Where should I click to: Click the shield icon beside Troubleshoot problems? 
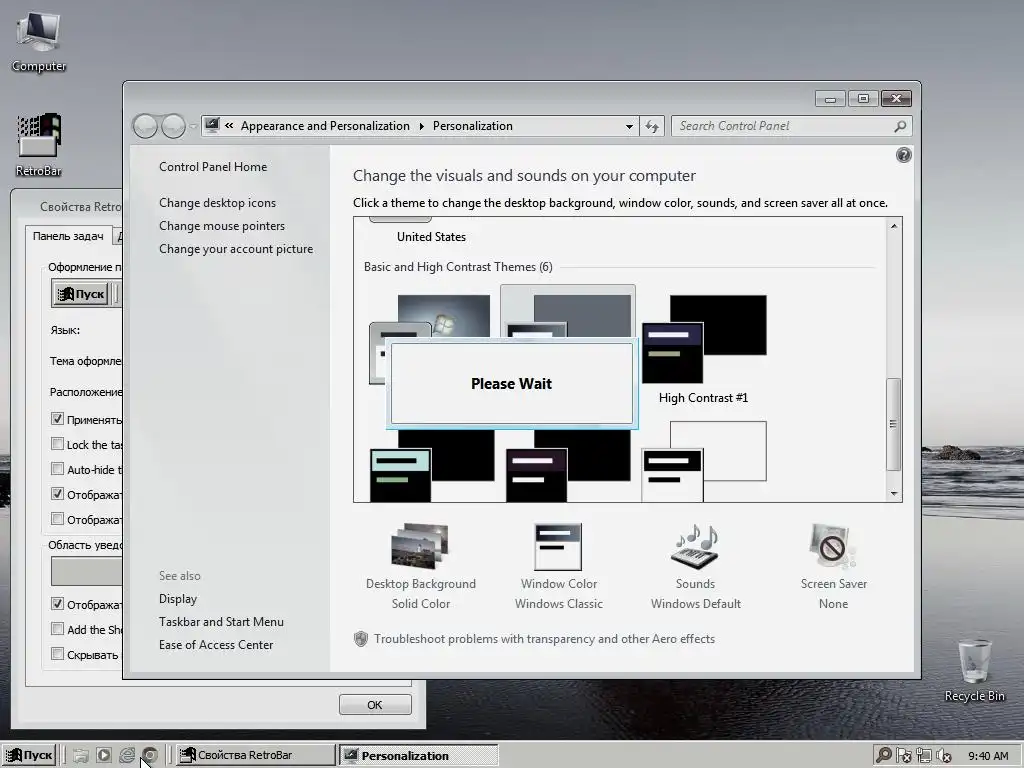(360, 639)
